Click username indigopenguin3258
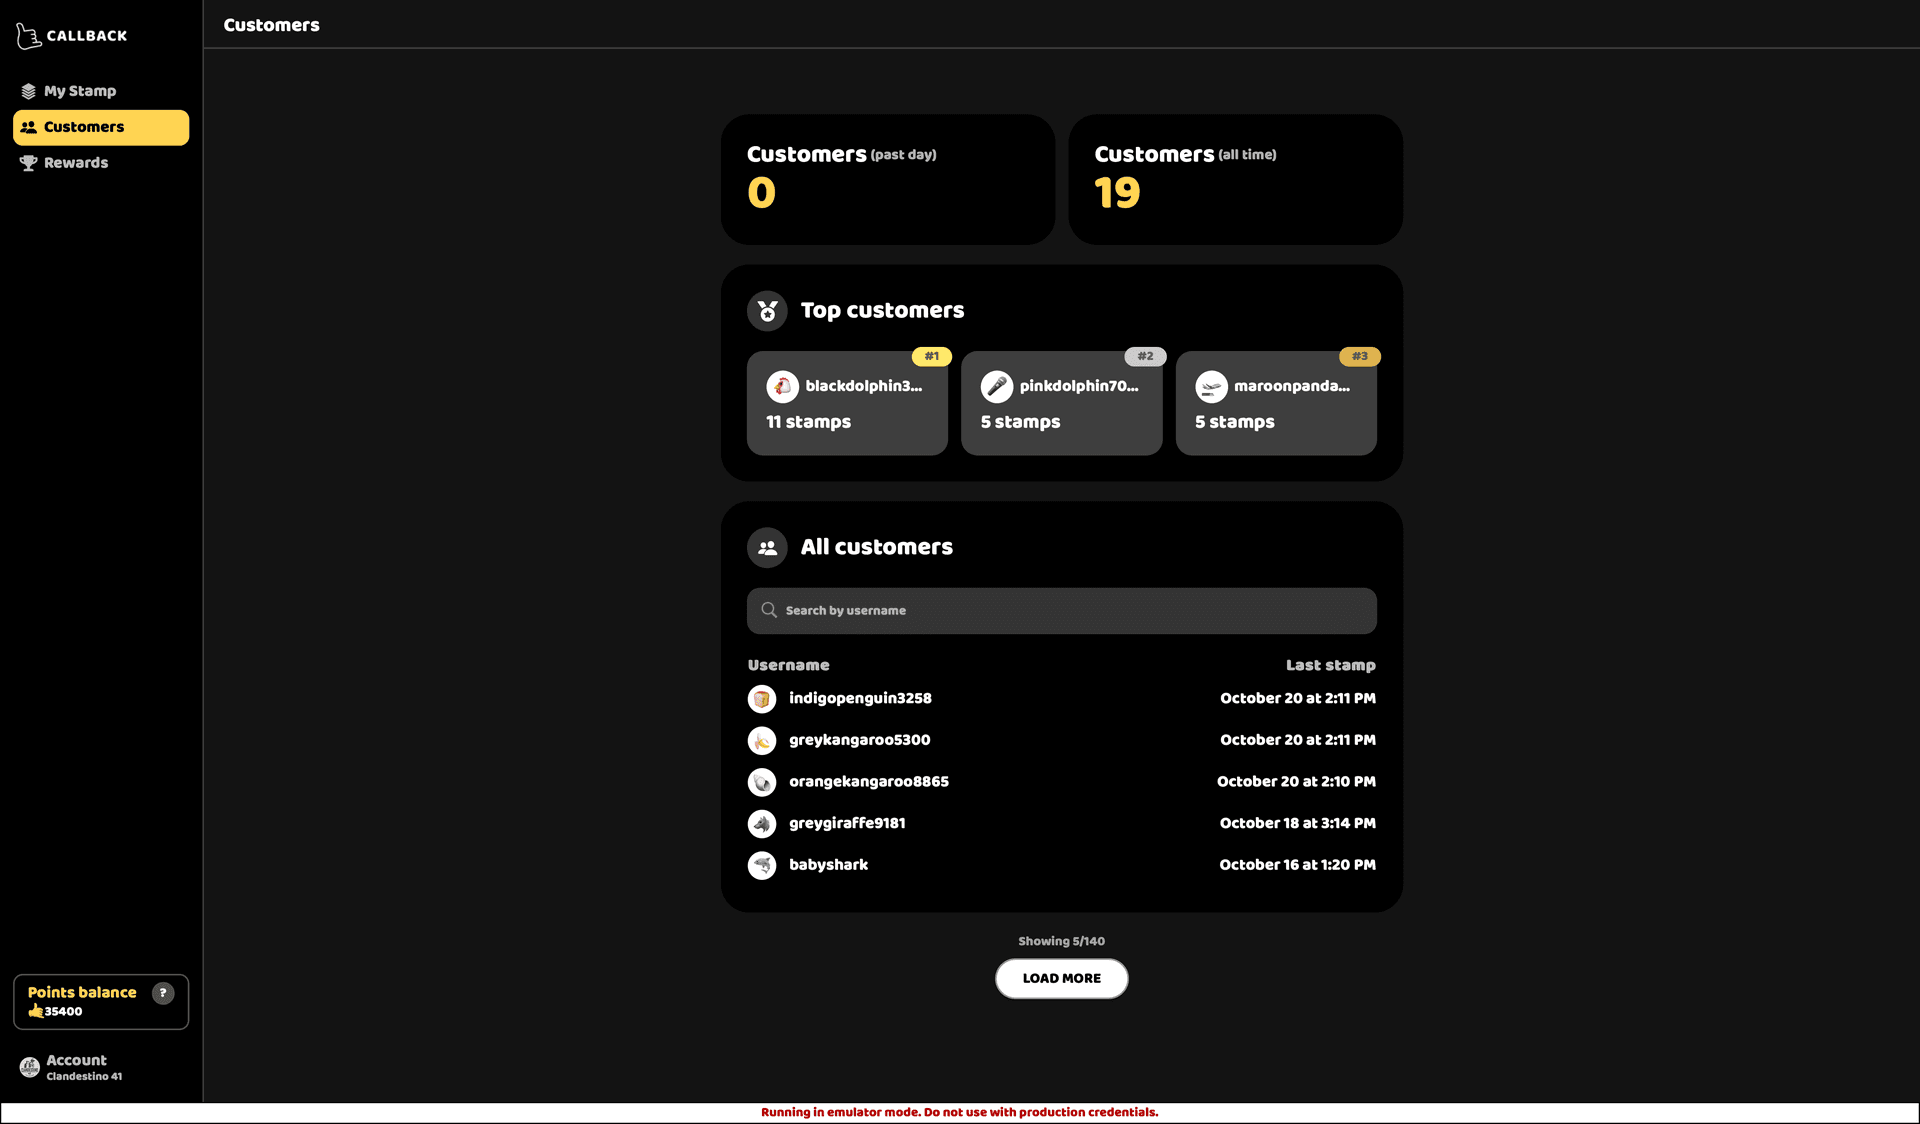The height and width of the screenshot is (1124, 1920). 860,698
